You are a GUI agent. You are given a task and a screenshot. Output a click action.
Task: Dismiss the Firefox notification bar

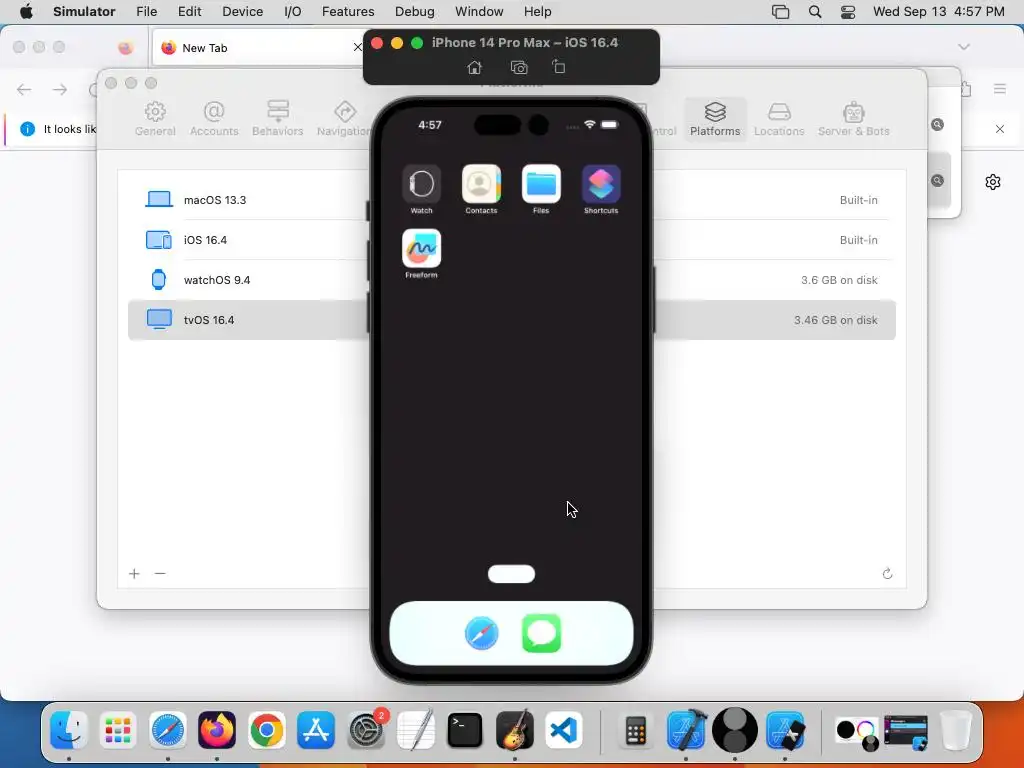tap(1000, 129)
